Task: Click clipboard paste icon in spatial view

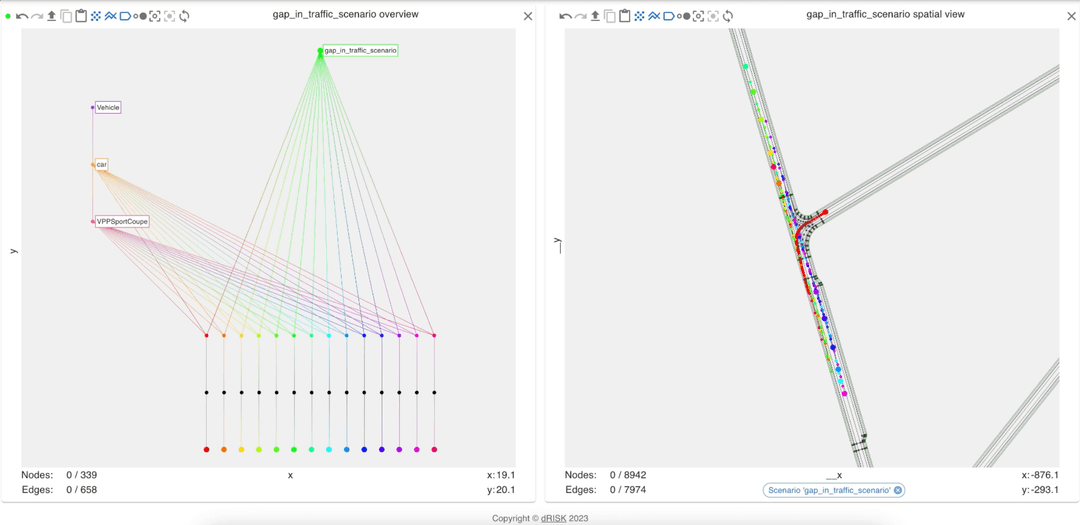Action: pos(624,16)
